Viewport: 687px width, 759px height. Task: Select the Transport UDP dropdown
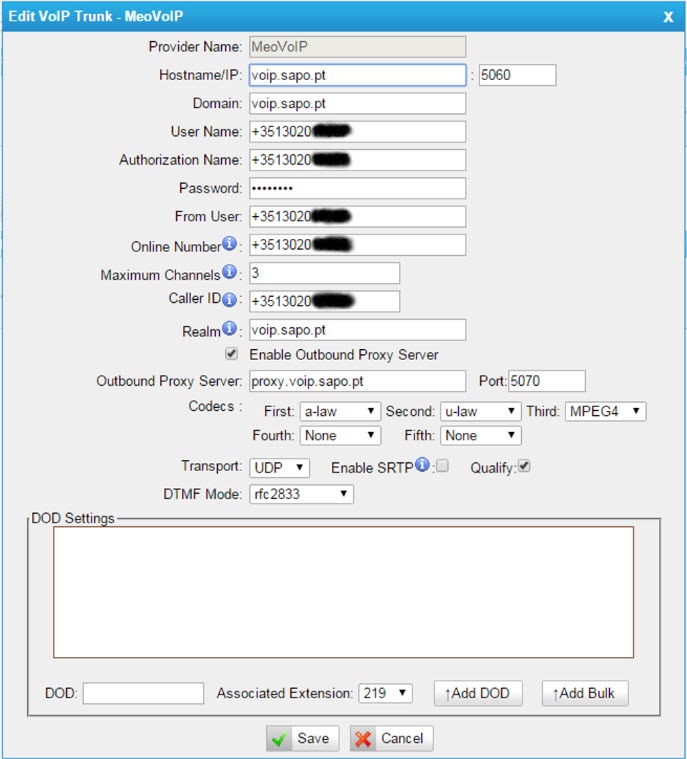(279, 467)
